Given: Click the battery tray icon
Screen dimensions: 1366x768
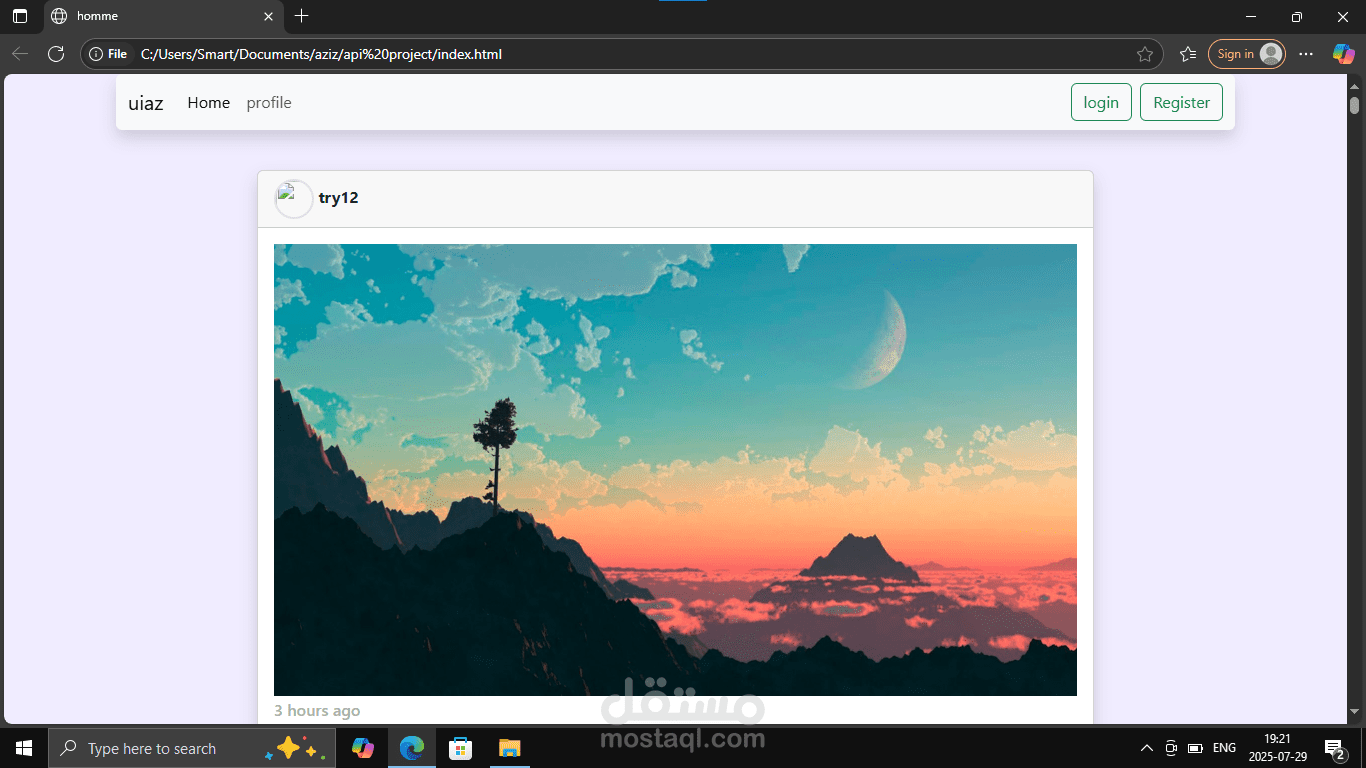Looking at the screenshot, I should tap(1195, 748).
